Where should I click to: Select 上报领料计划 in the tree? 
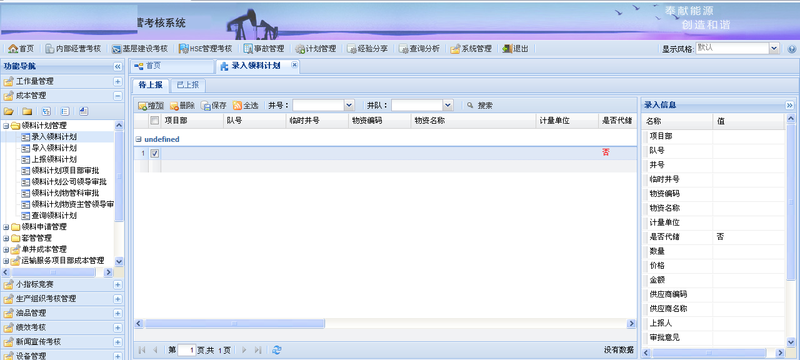pos(54,159)
